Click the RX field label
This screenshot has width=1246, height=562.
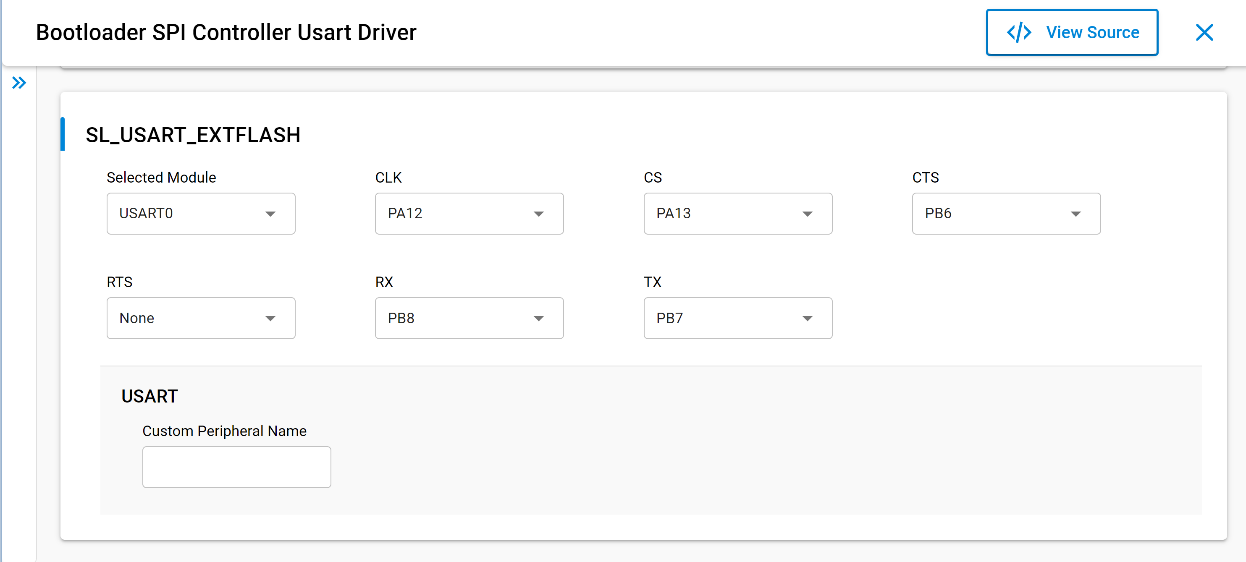(x=385, y=282)
